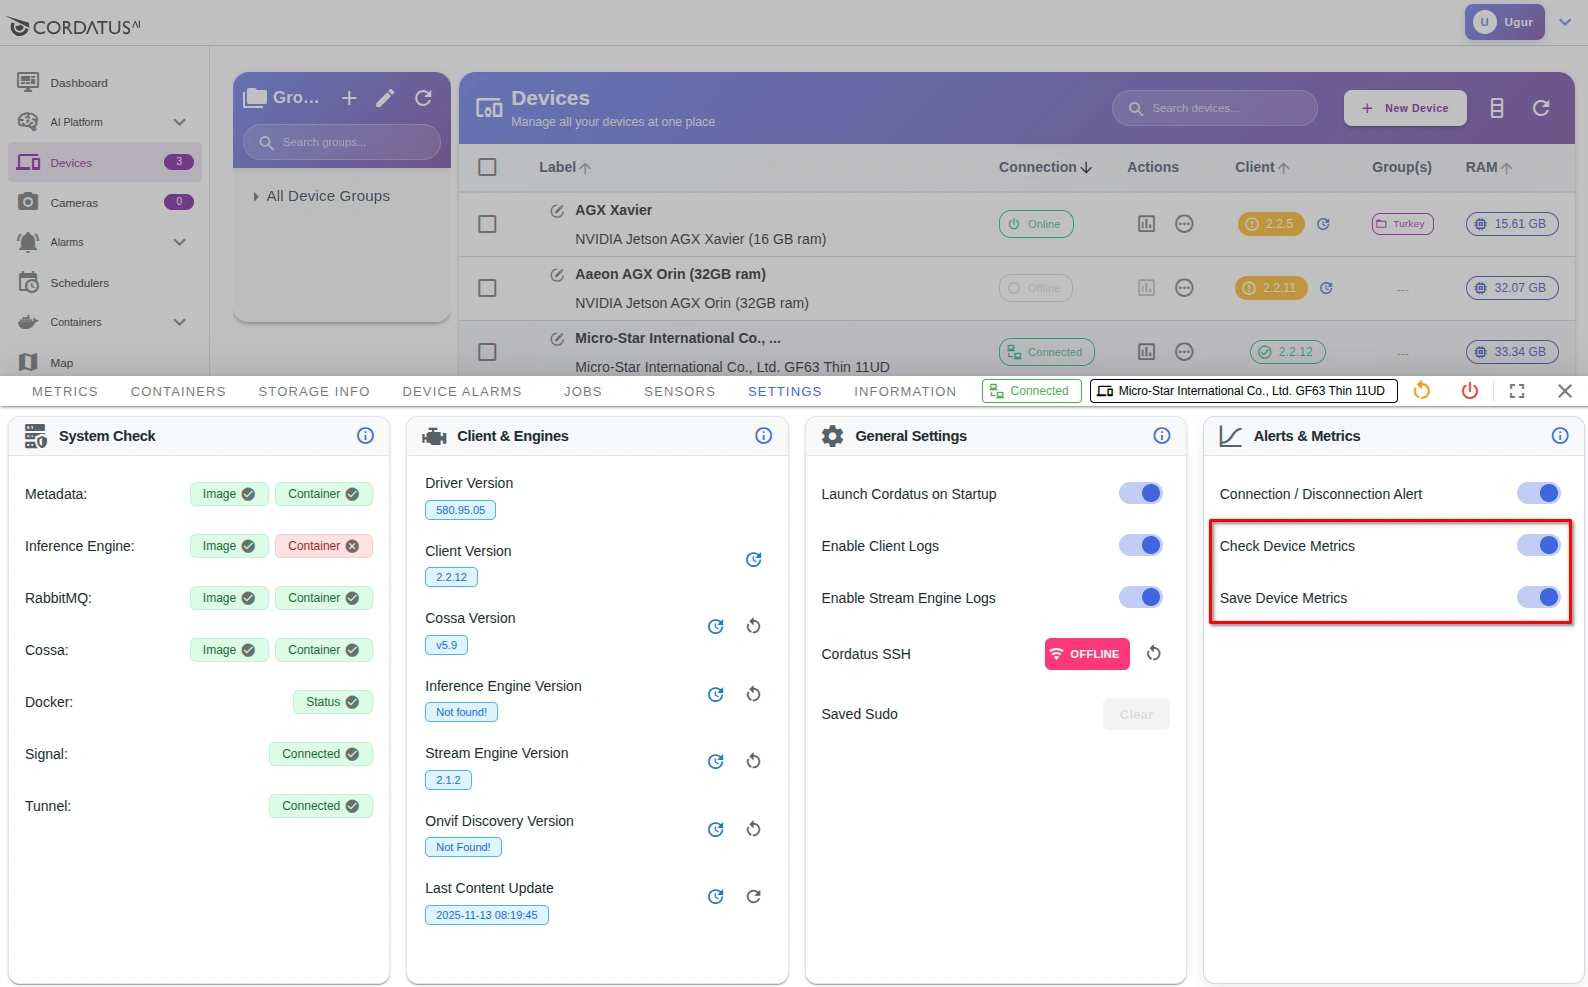The width and height of the screenshot is (1588, 987).
Task: Switch to STORAGE INFO tab
Action: point(314,392)
